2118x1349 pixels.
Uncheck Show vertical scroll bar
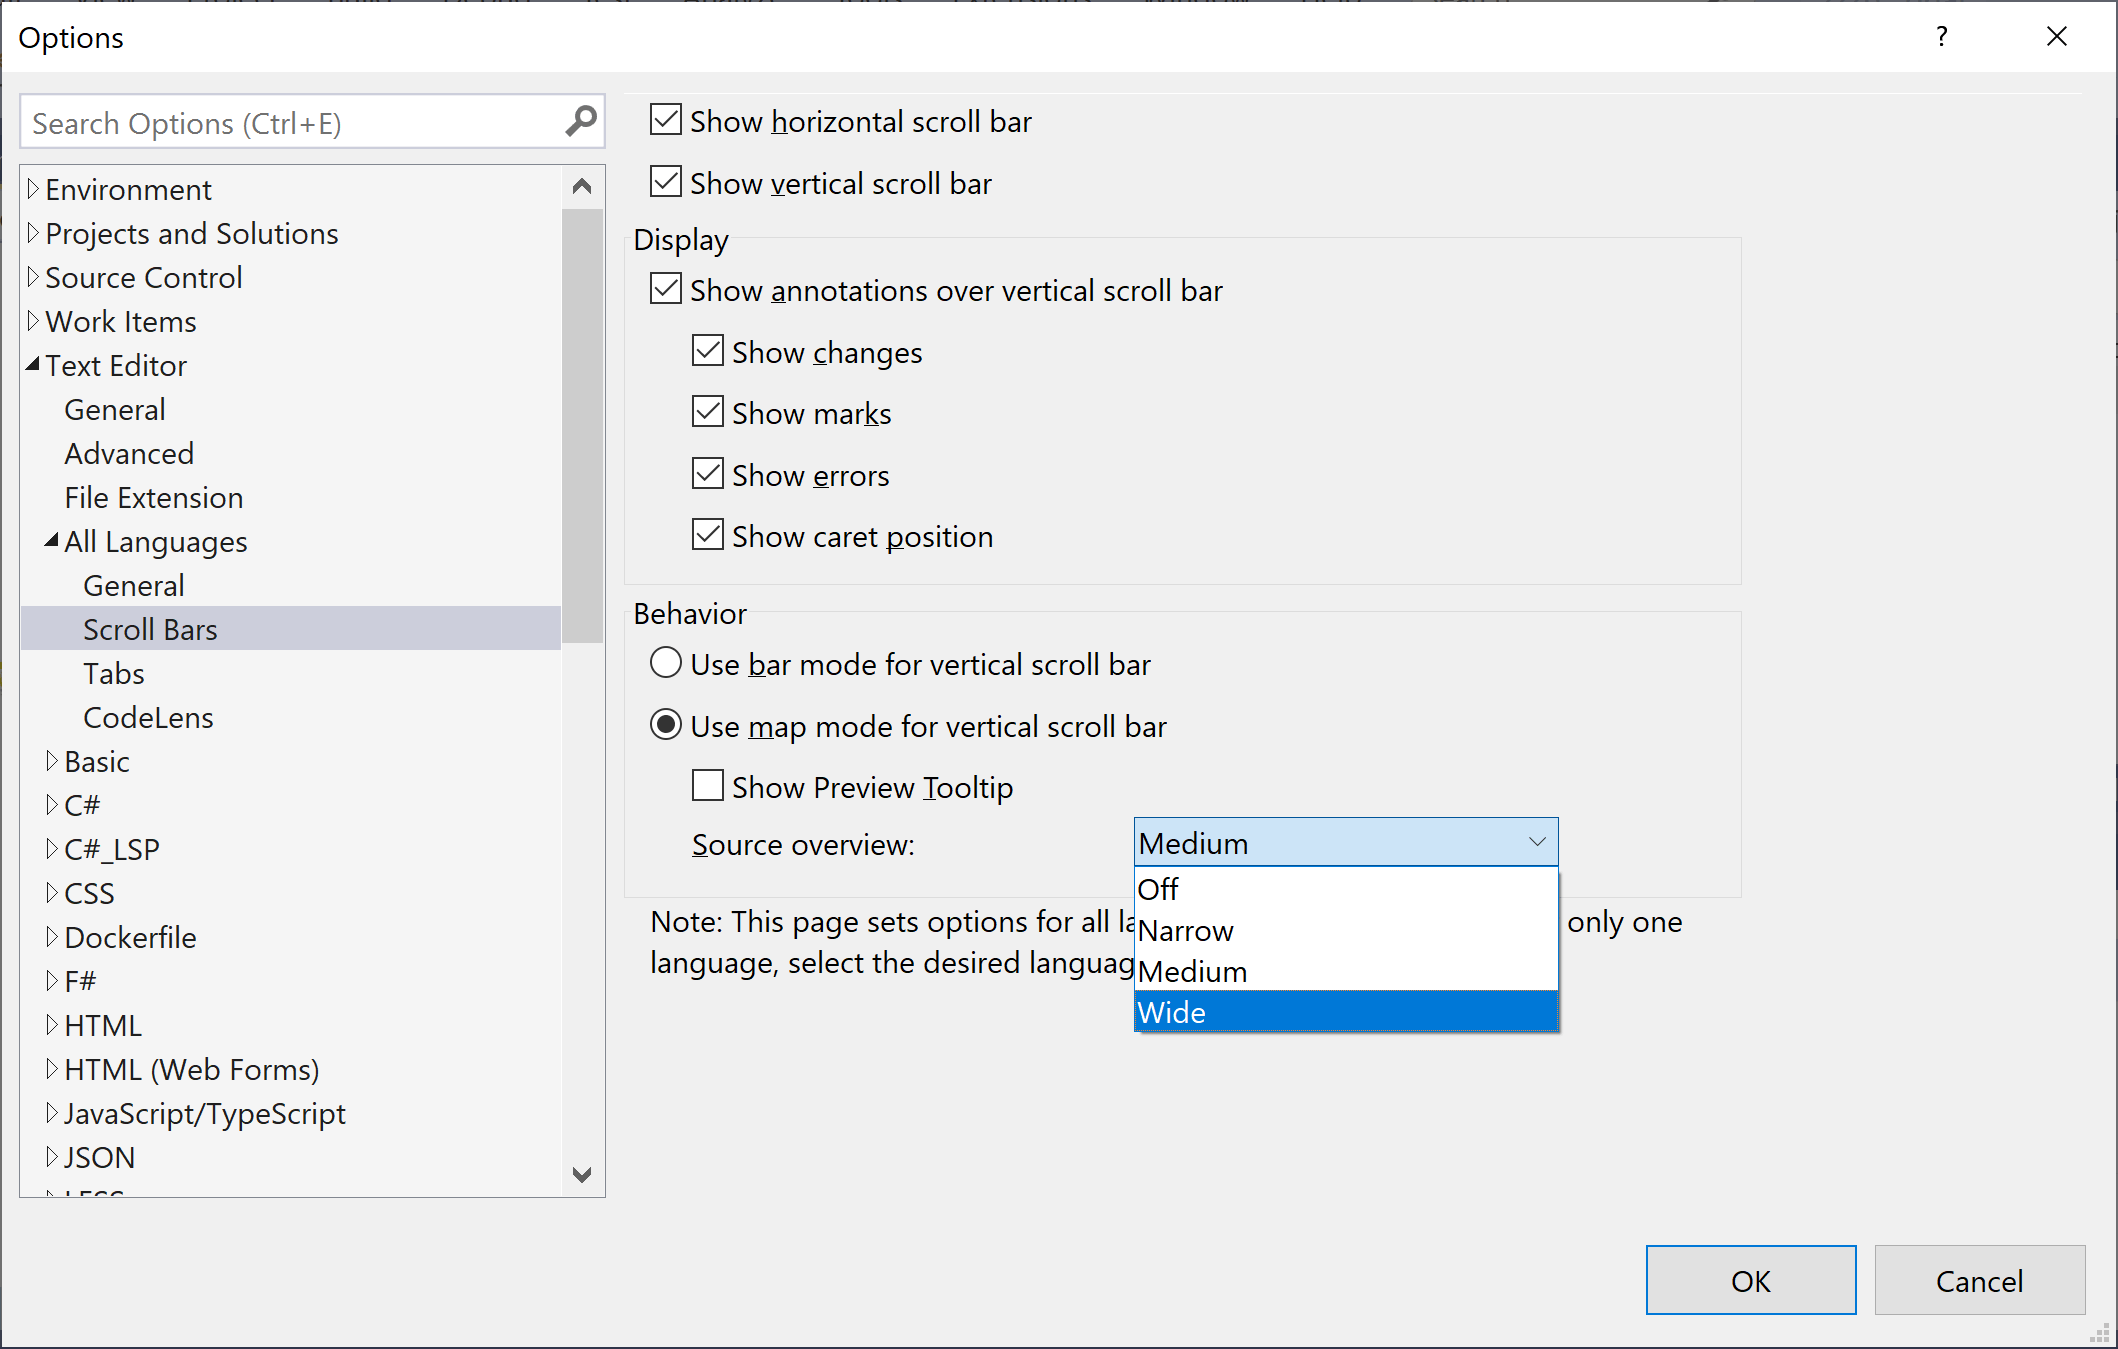666,181
